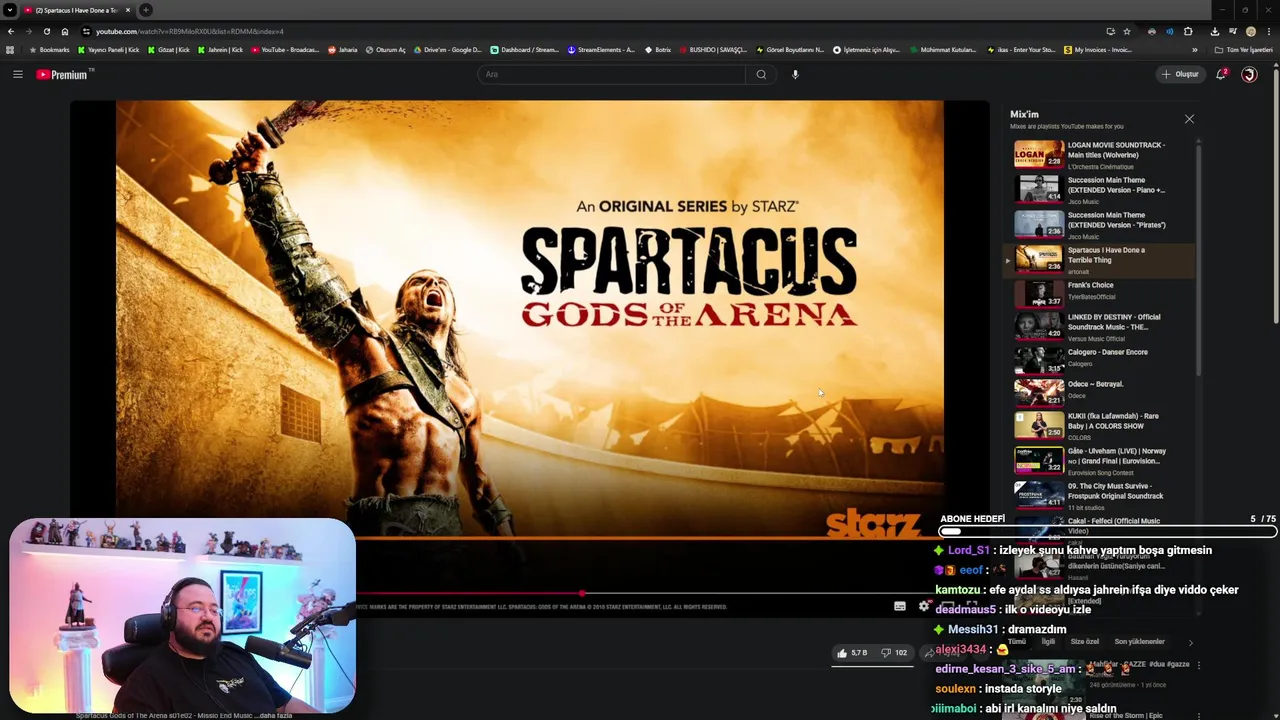Open the tab search dropdown arrow
This screenshot has height=720, width=1280.
point(10,10)
